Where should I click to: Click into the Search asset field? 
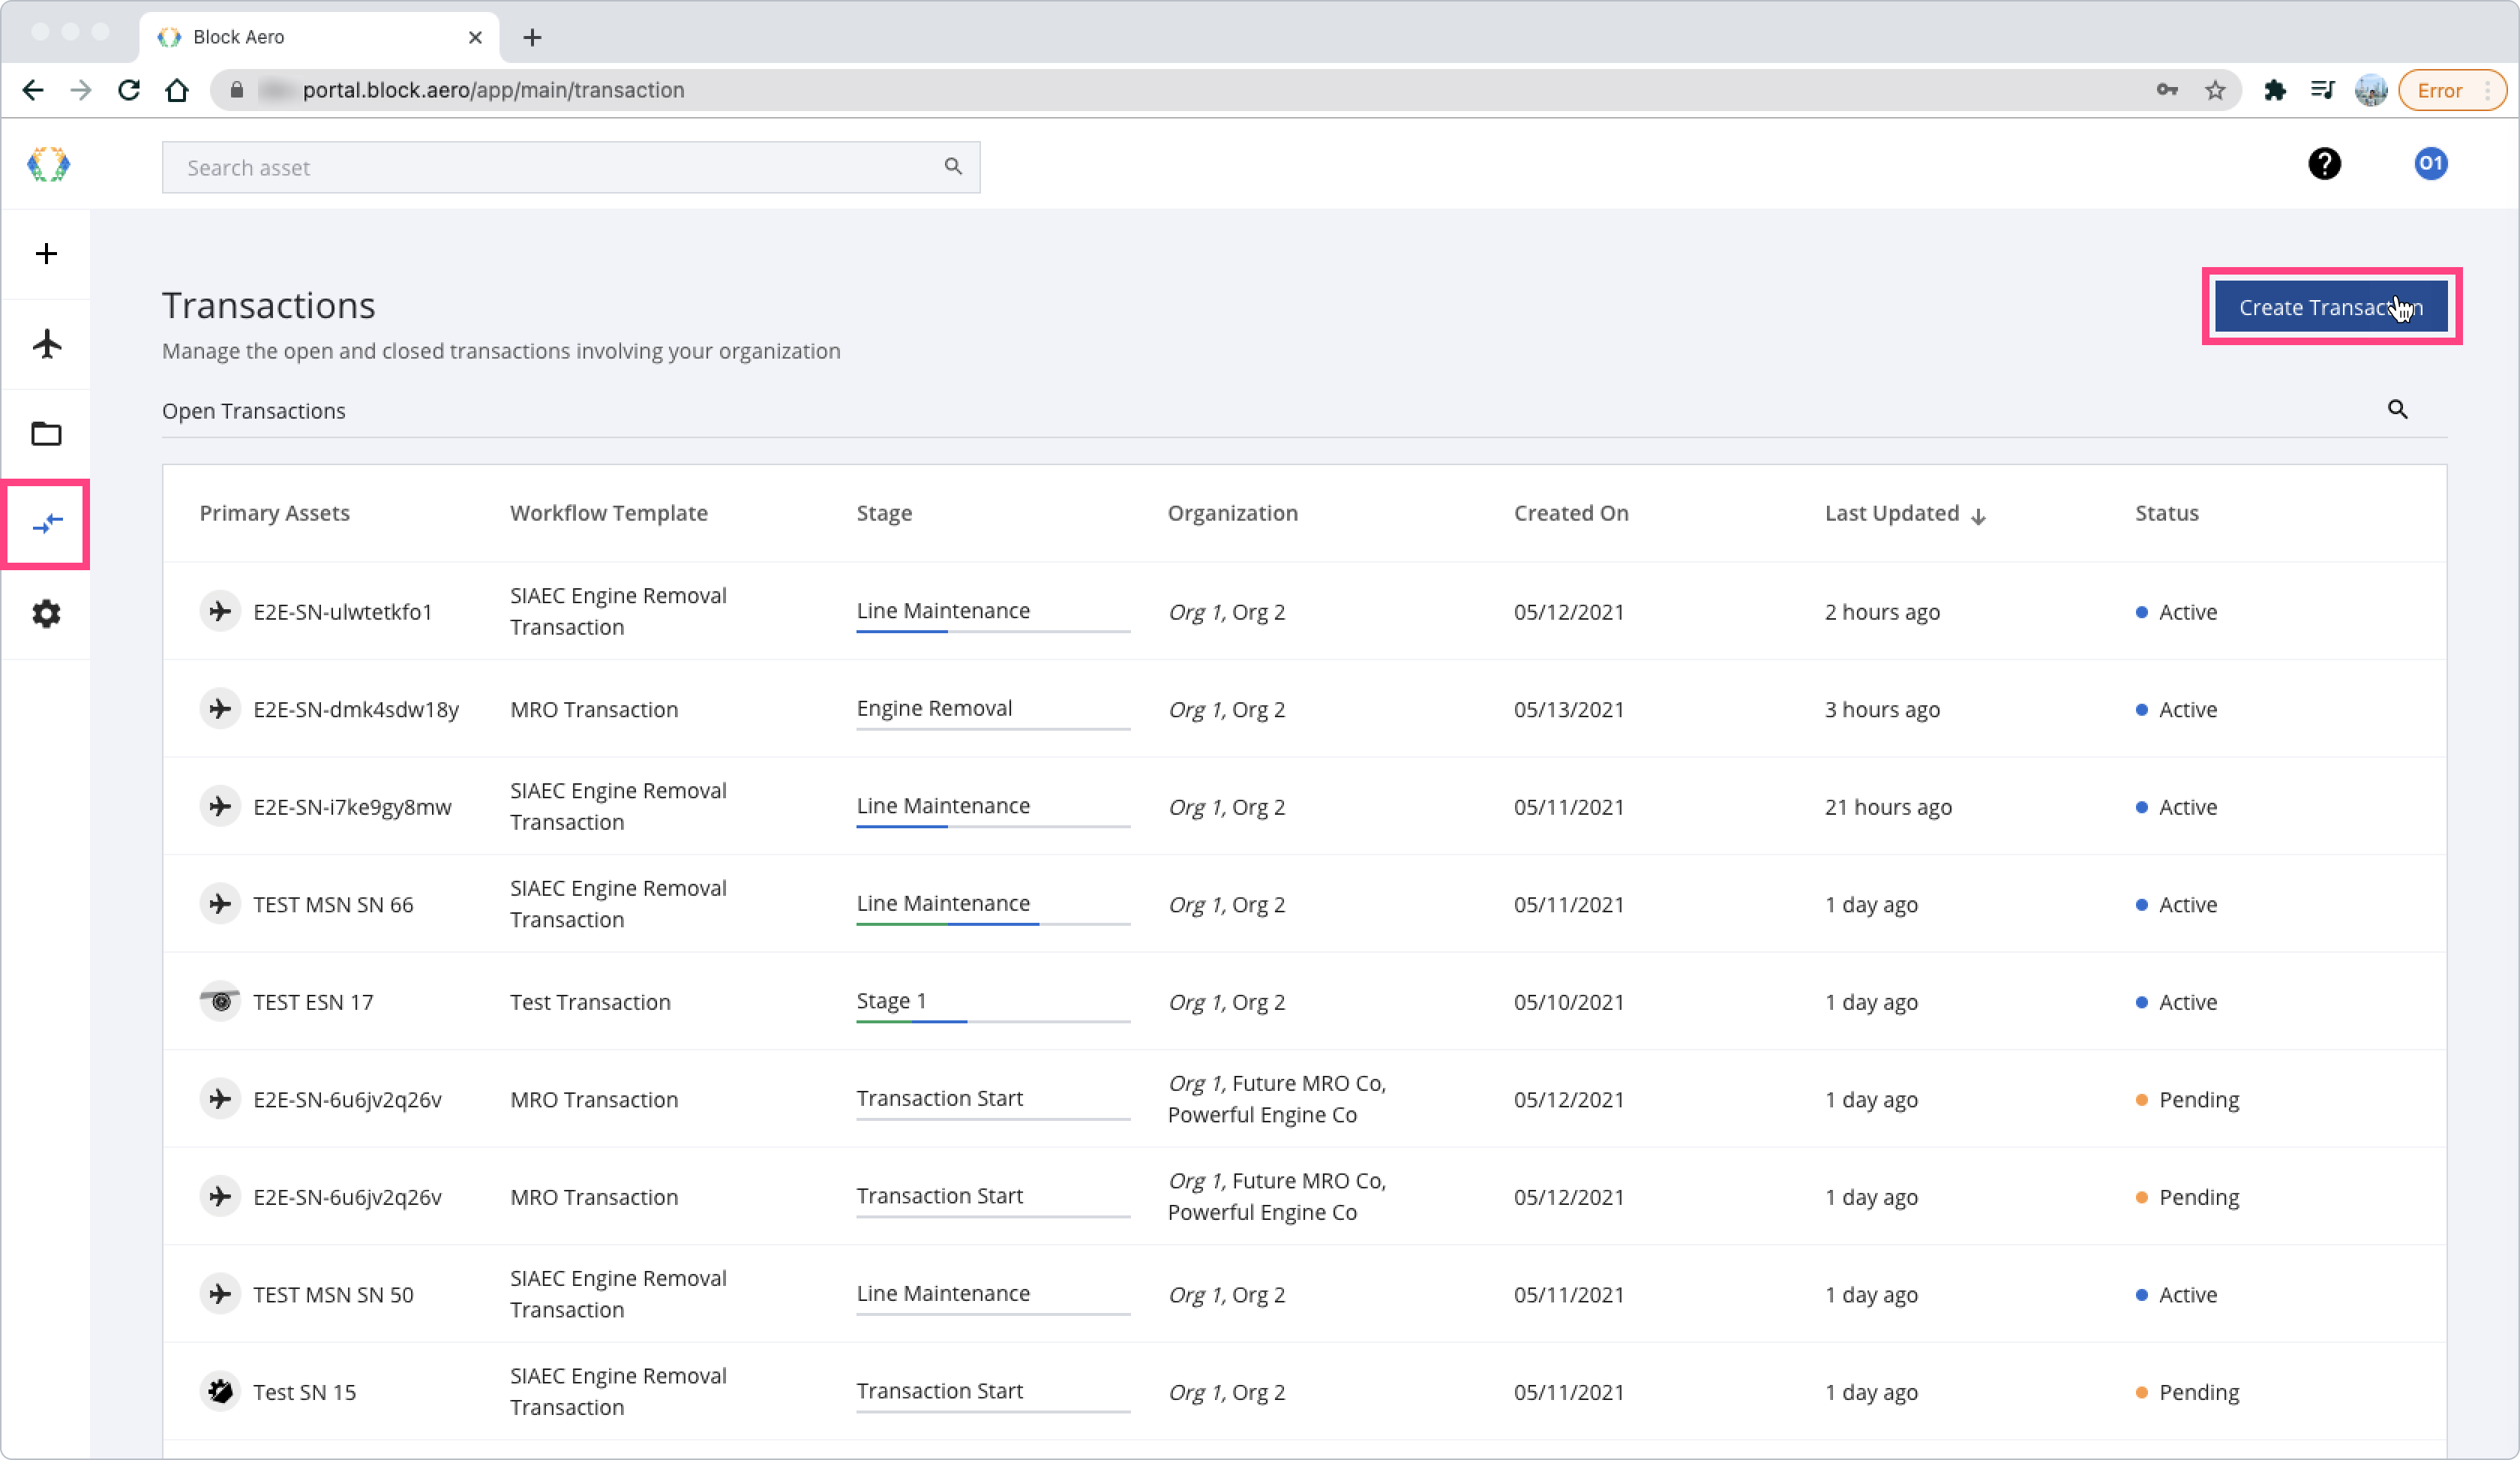570,167
